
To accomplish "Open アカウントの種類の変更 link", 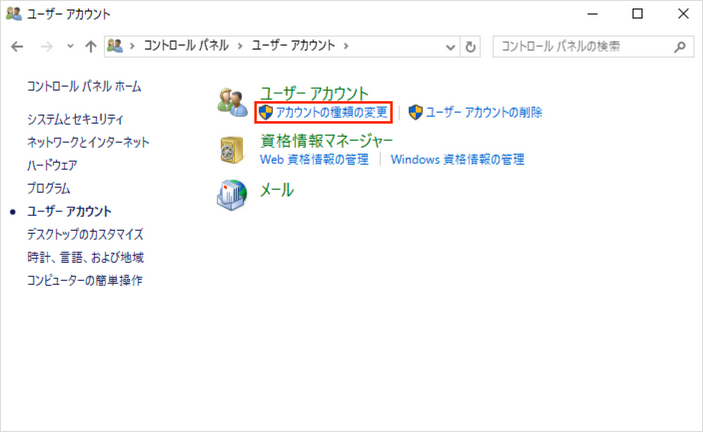I will point(330,112).
